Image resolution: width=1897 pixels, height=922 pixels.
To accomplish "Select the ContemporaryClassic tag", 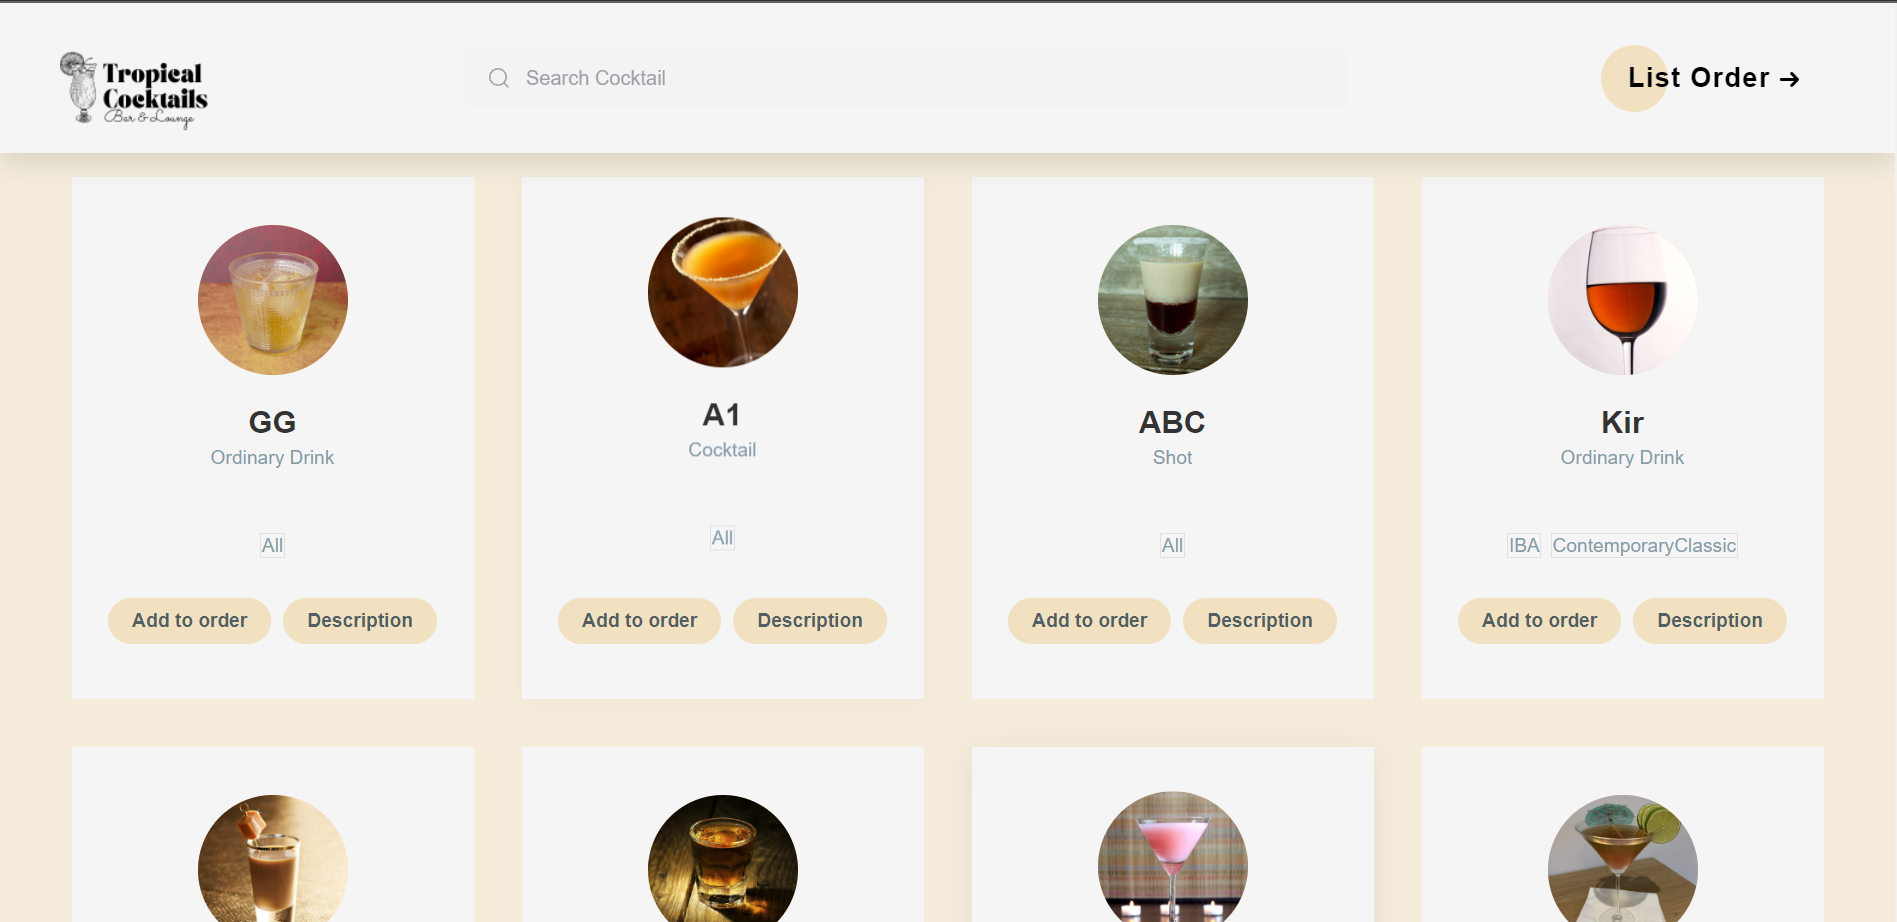I will (1644, 545).
